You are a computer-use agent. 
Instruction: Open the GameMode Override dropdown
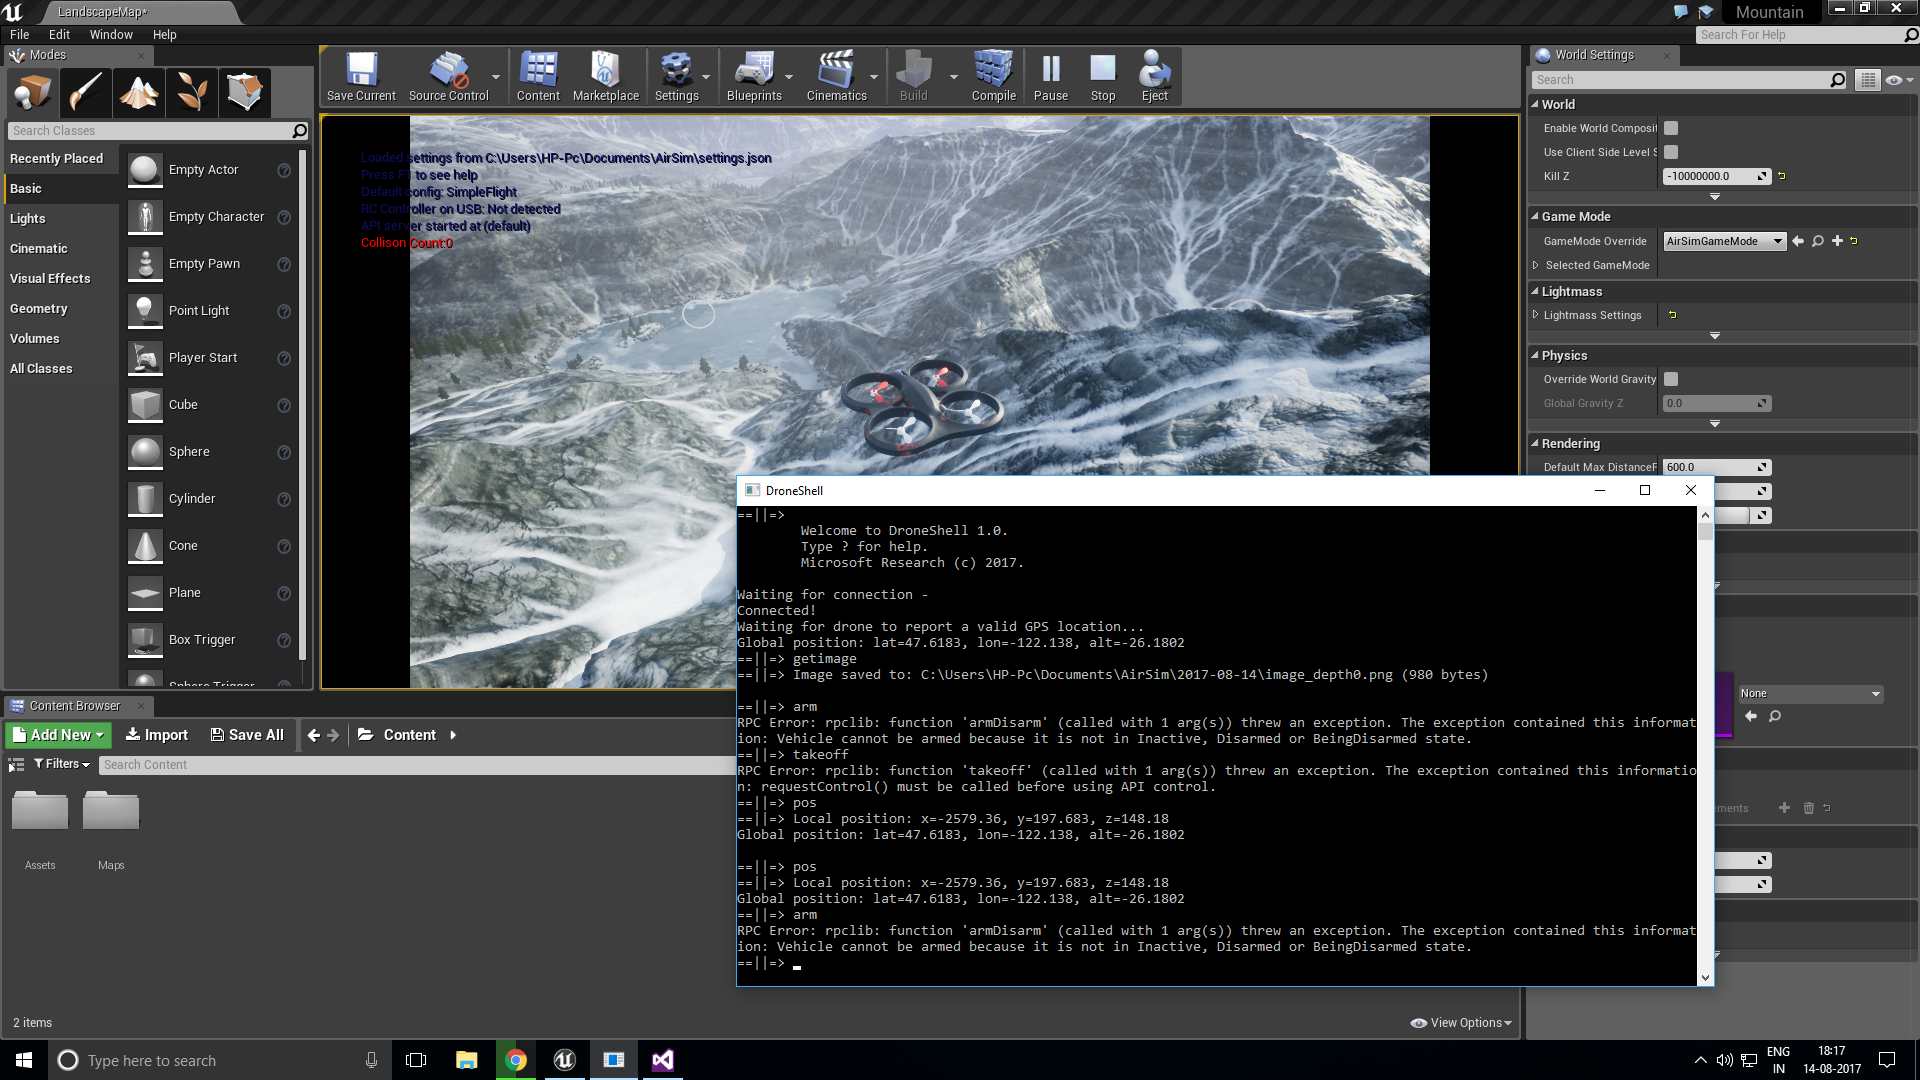1724,241
